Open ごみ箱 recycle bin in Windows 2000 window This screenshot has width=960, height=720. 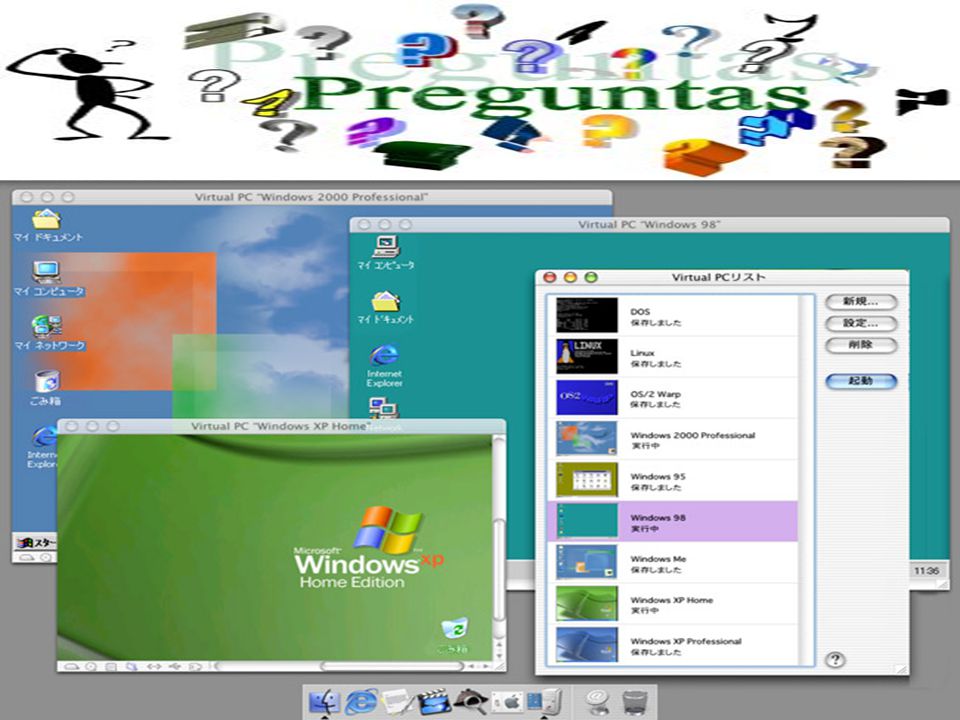pos(46,388)
